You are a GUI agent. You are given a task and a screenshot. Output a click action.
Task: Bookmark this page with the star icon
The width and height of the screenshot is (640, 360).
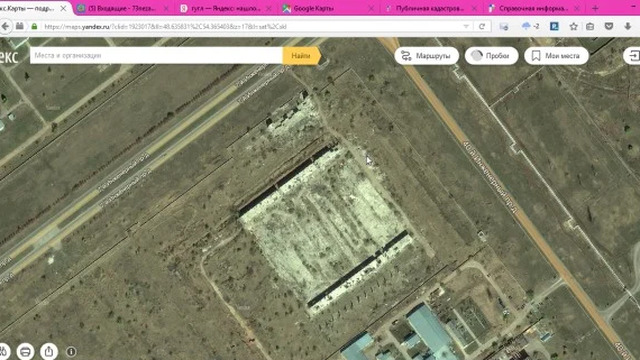click(573, 27)
